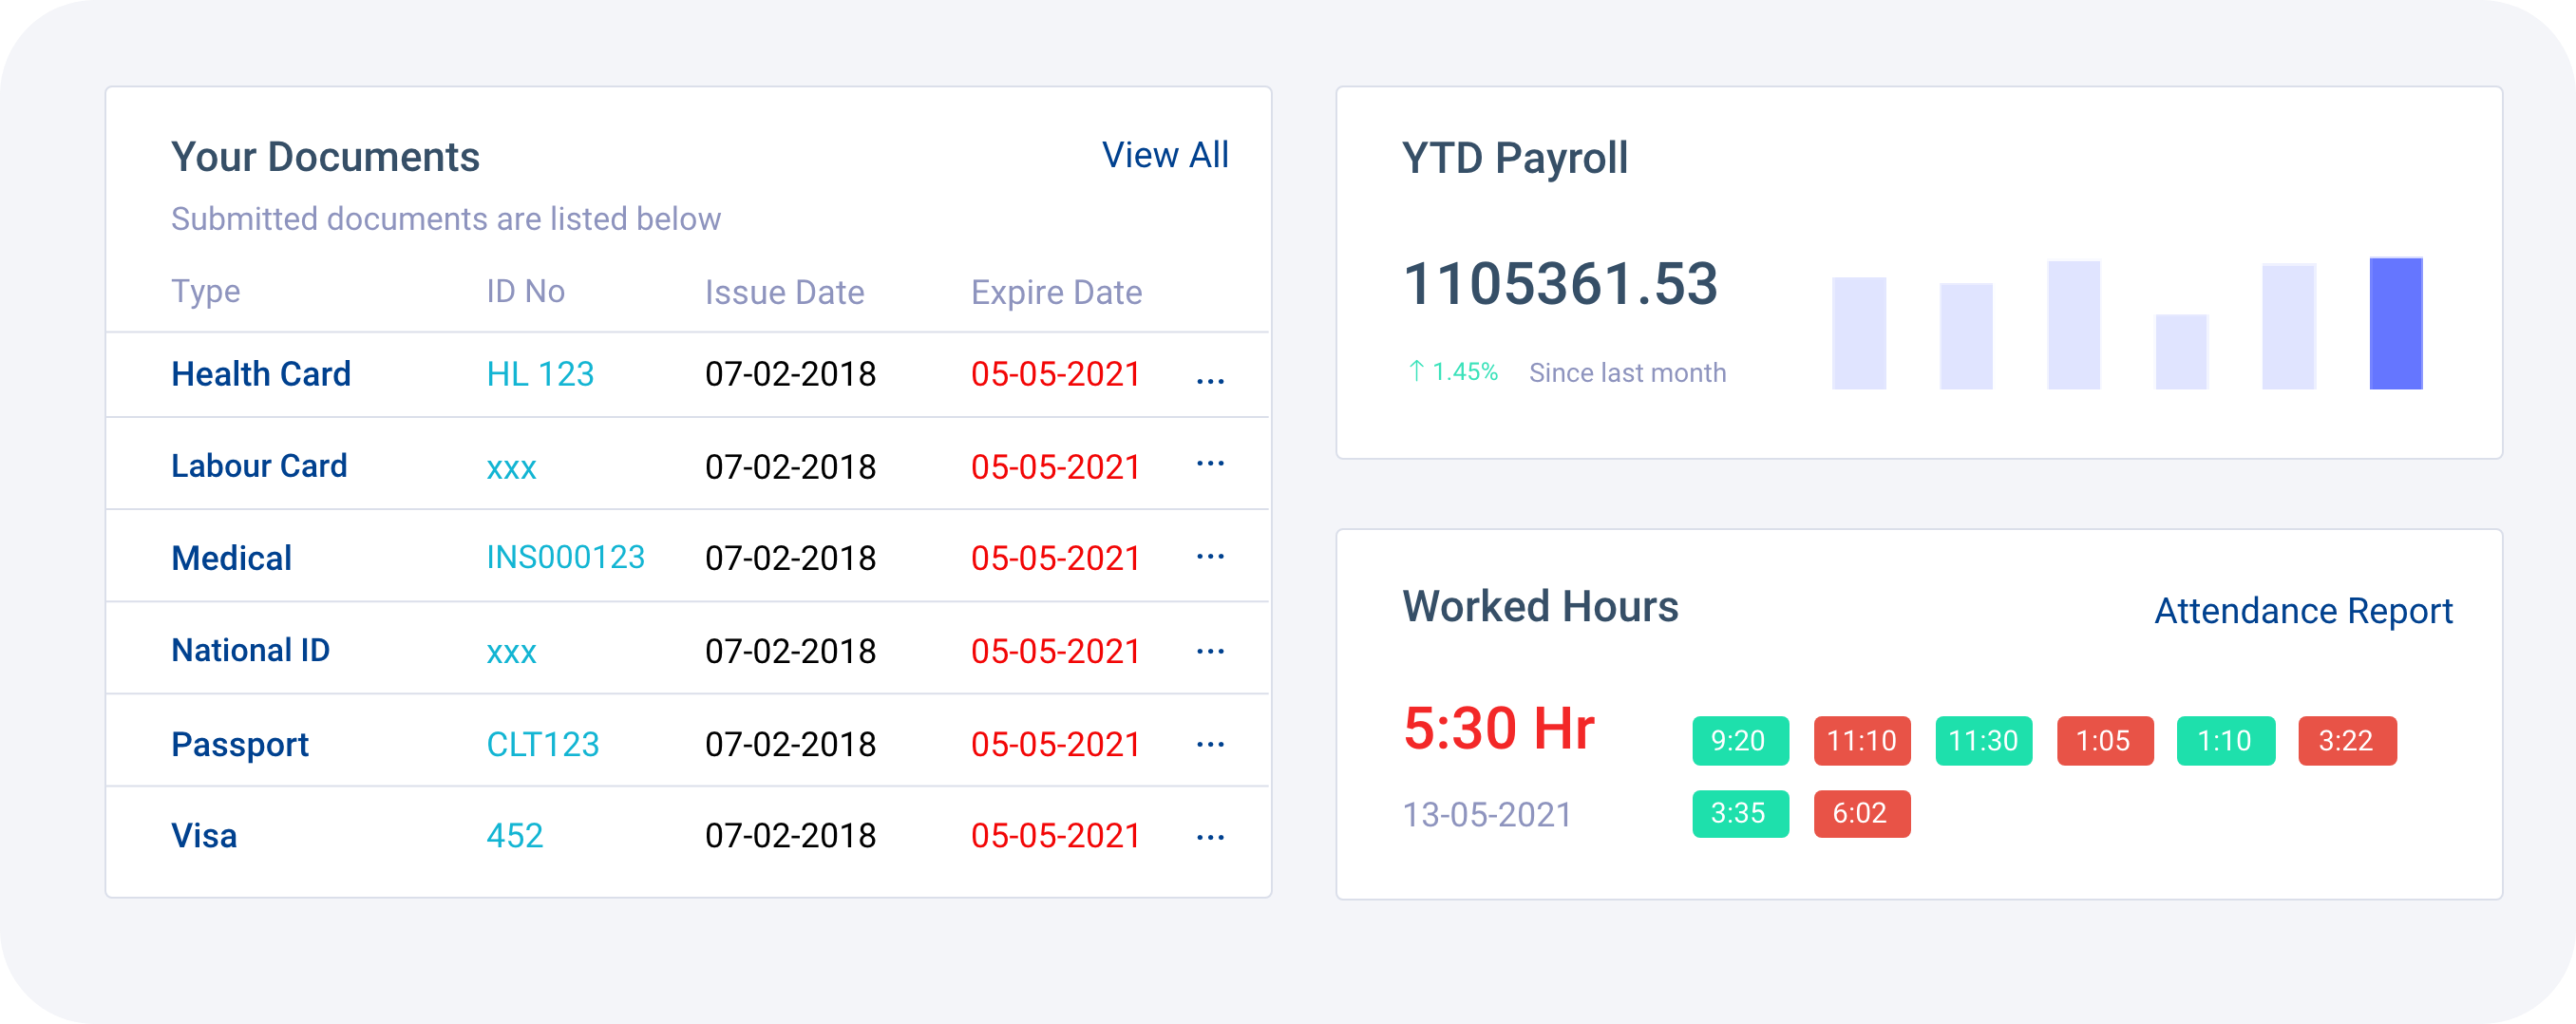Image resolution: width=2576 pixels, height=1024 pixels.
Task: Click the Expire Date column header
Action: [1056, 292]
